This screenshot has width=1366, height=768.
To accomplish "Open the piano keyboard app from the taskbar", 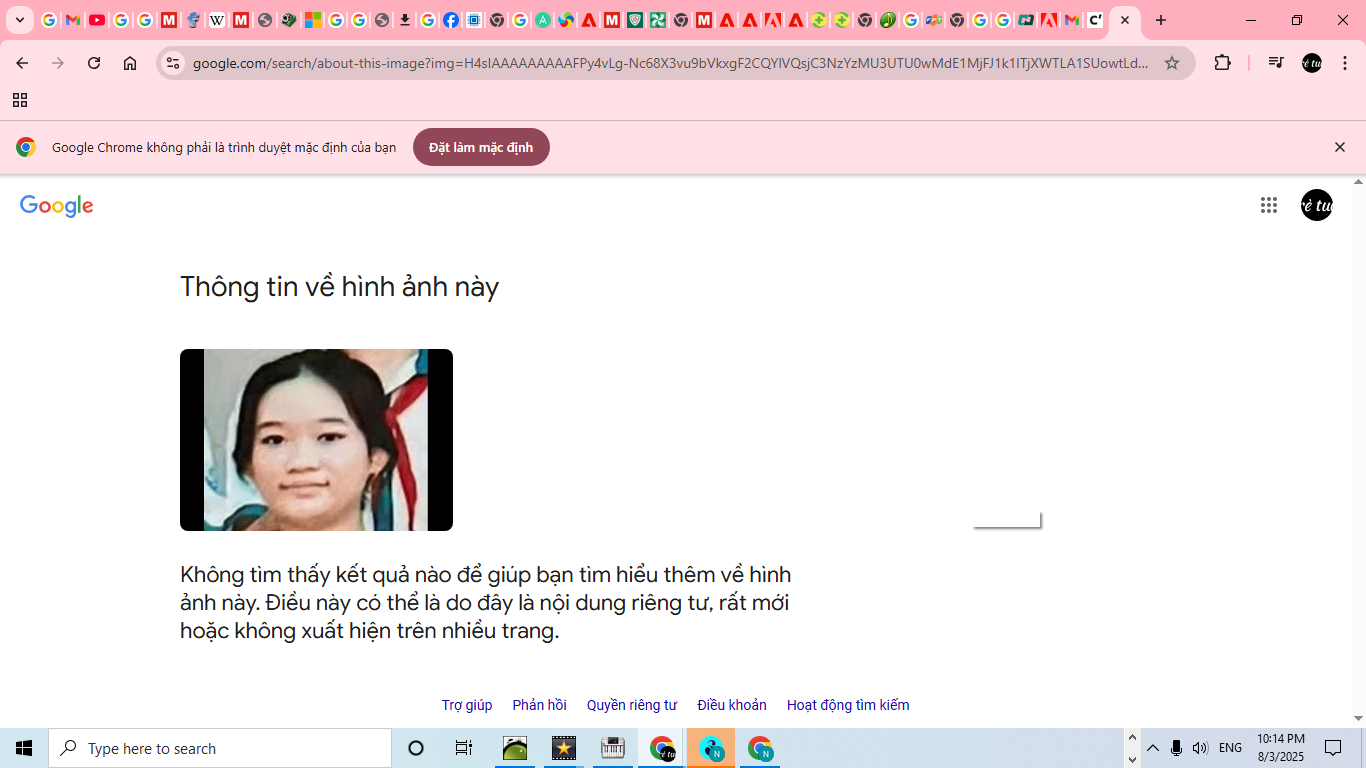I will click(x=612, y=747).
